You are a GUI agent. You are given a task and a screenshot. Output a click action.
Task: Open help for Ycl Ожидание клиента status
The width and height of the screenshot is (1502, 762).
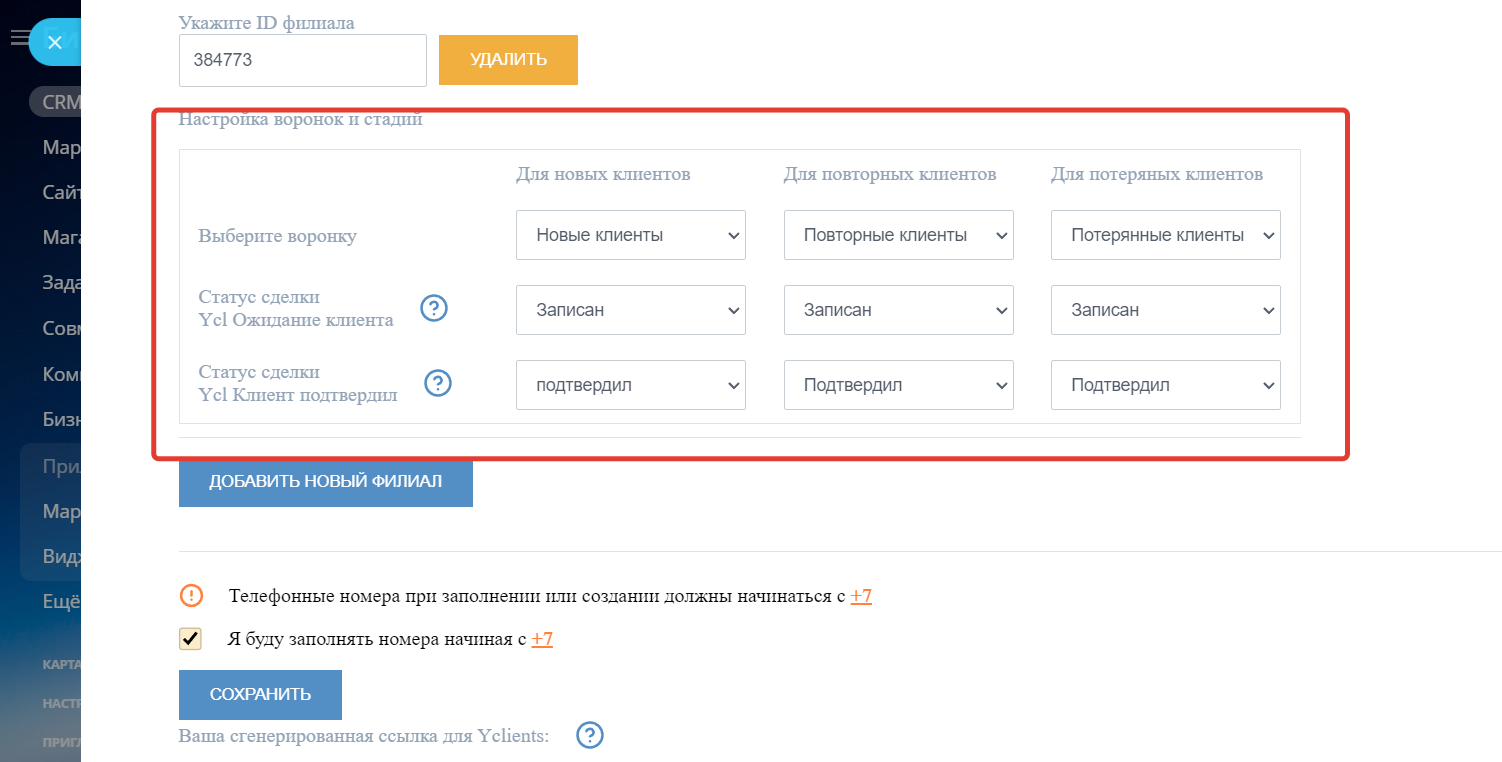pyautogui.click(x=433, y=309)
